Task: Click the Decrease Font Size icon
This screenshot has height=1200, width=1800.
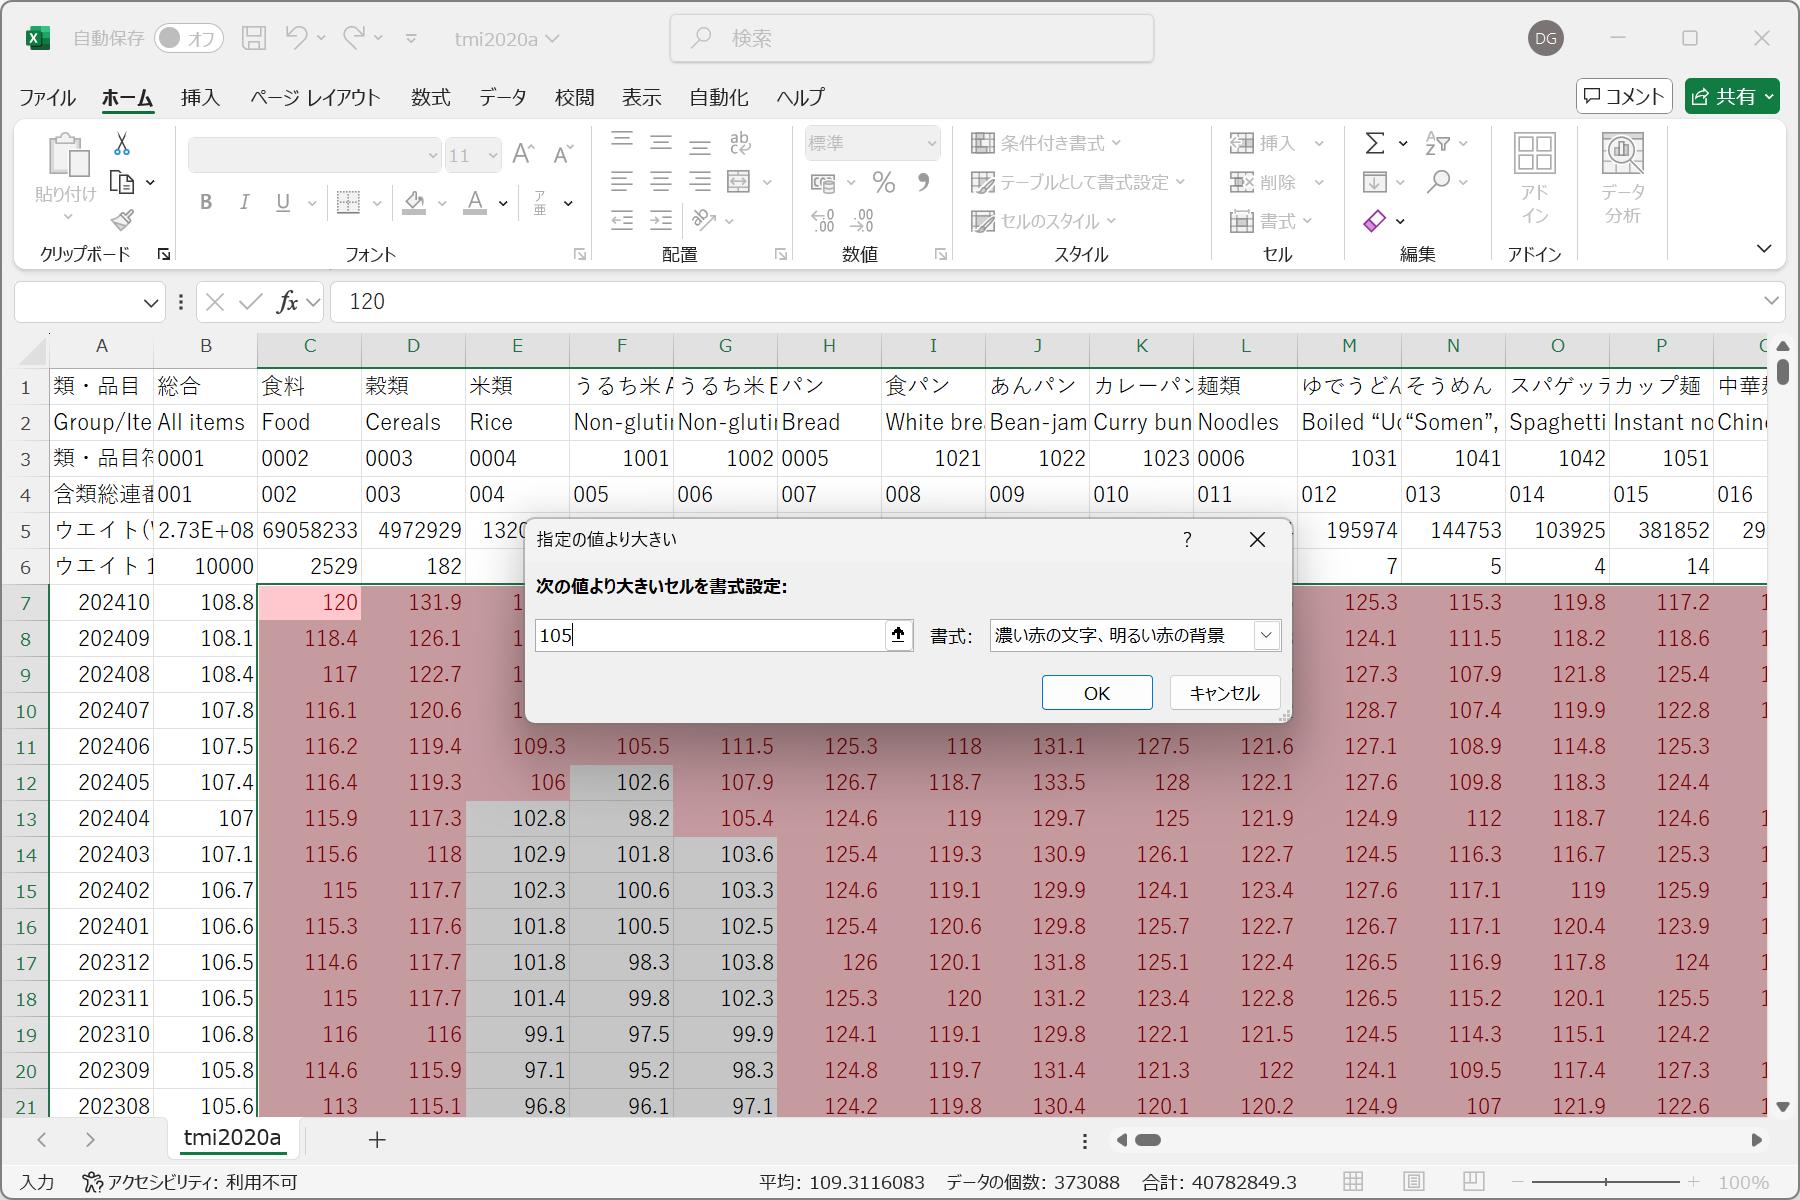Action: pyautogui.click(x=563, y=154)
